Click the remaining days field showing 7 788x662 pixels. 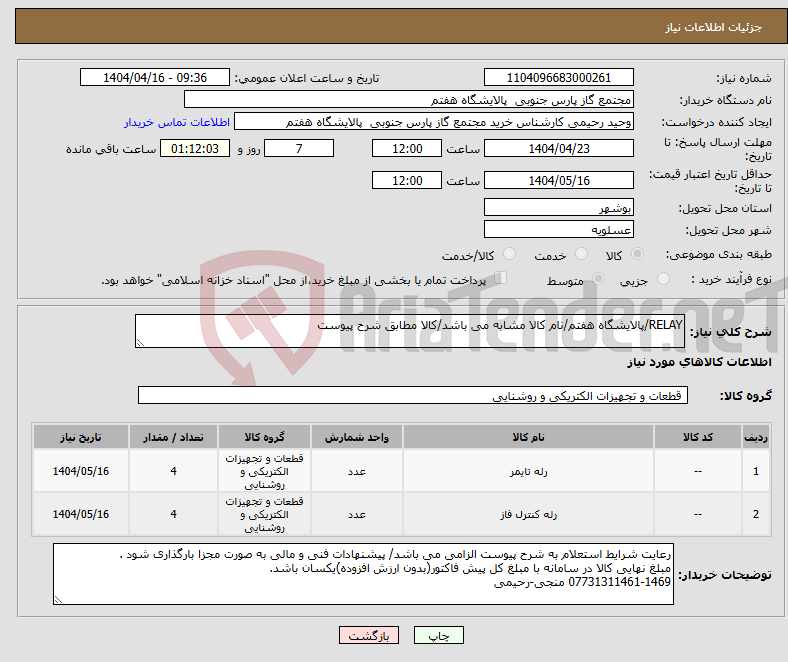(x=299, y=148)
